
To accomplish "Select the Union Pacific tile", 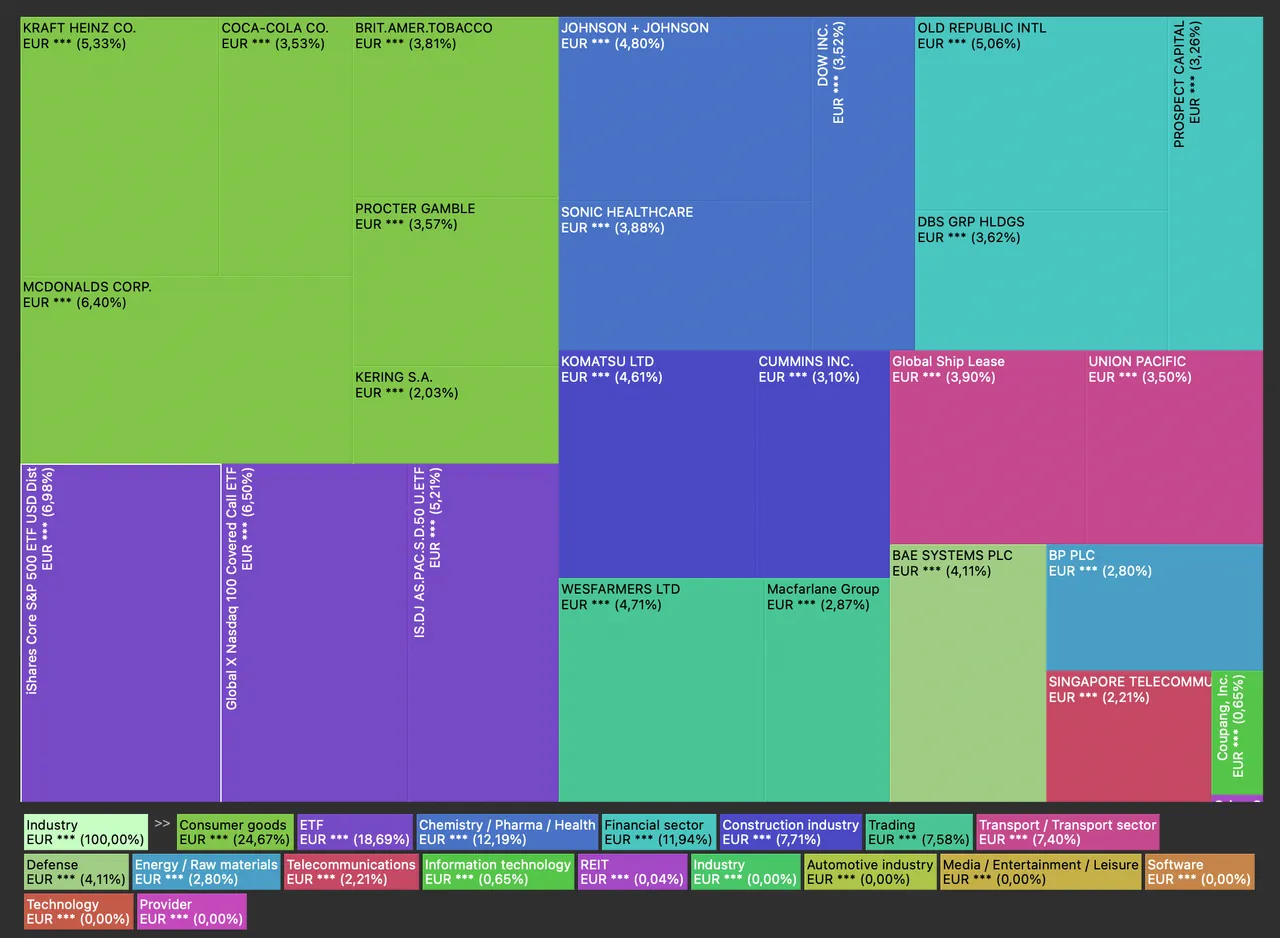I will point(1174,447).
